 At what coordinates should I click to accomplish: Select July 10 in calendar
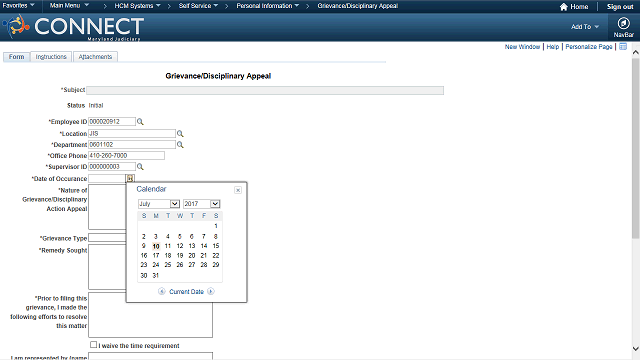[x=156, y=246]
